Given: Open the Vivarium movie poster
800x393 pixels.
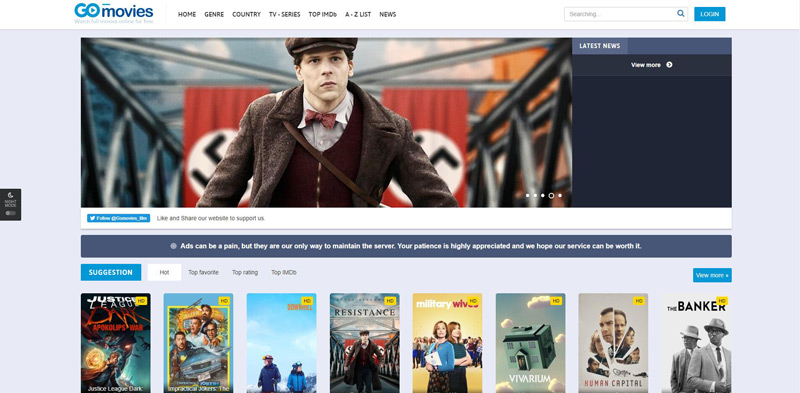Looking at the screenshot, I should 531,343.
